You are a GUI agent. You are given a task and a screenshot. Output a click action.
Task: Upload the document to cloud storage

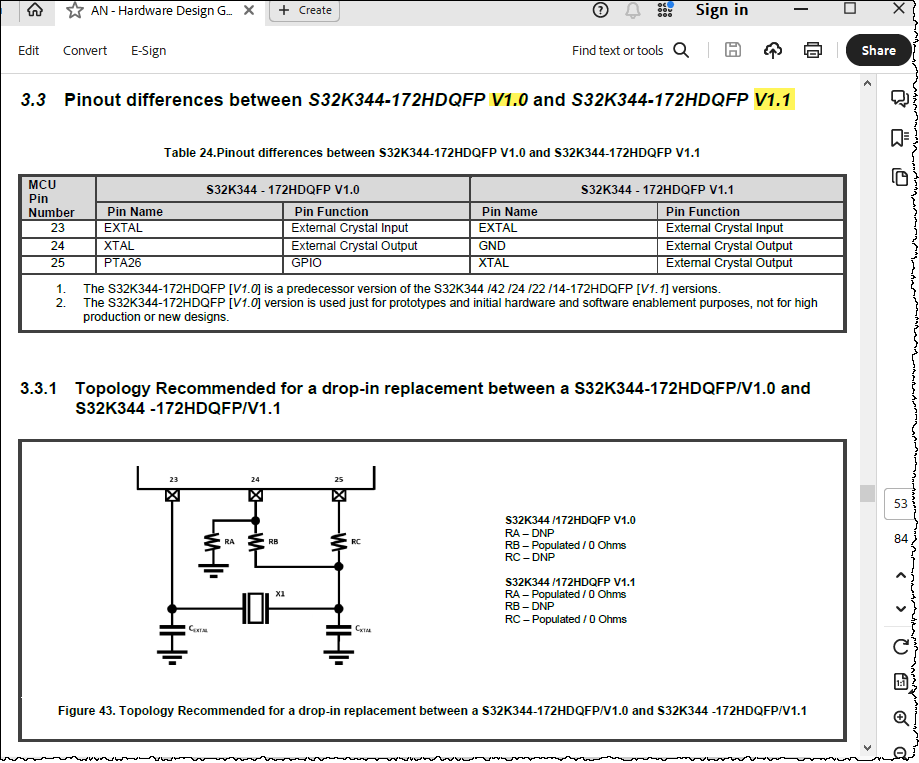(x=771, y=50)
